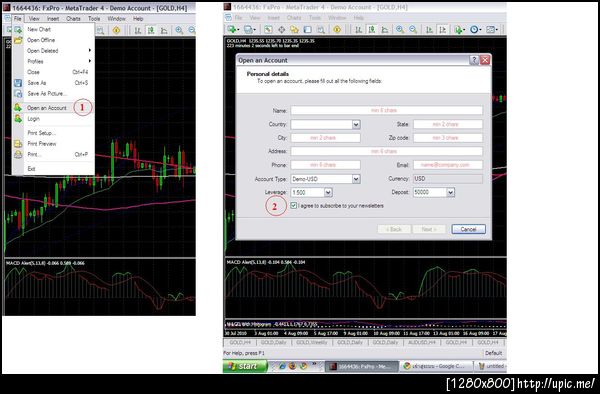Choose Open an Account from File menu
The height and width of the screenshot is (394, 600).
53,108
